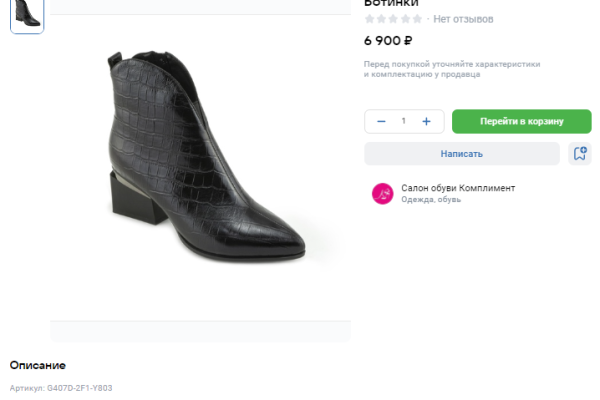Select the fourth rating star
The height and width of the screenshot is (400, 600).
pyautogui.click(x=406, y=19)
